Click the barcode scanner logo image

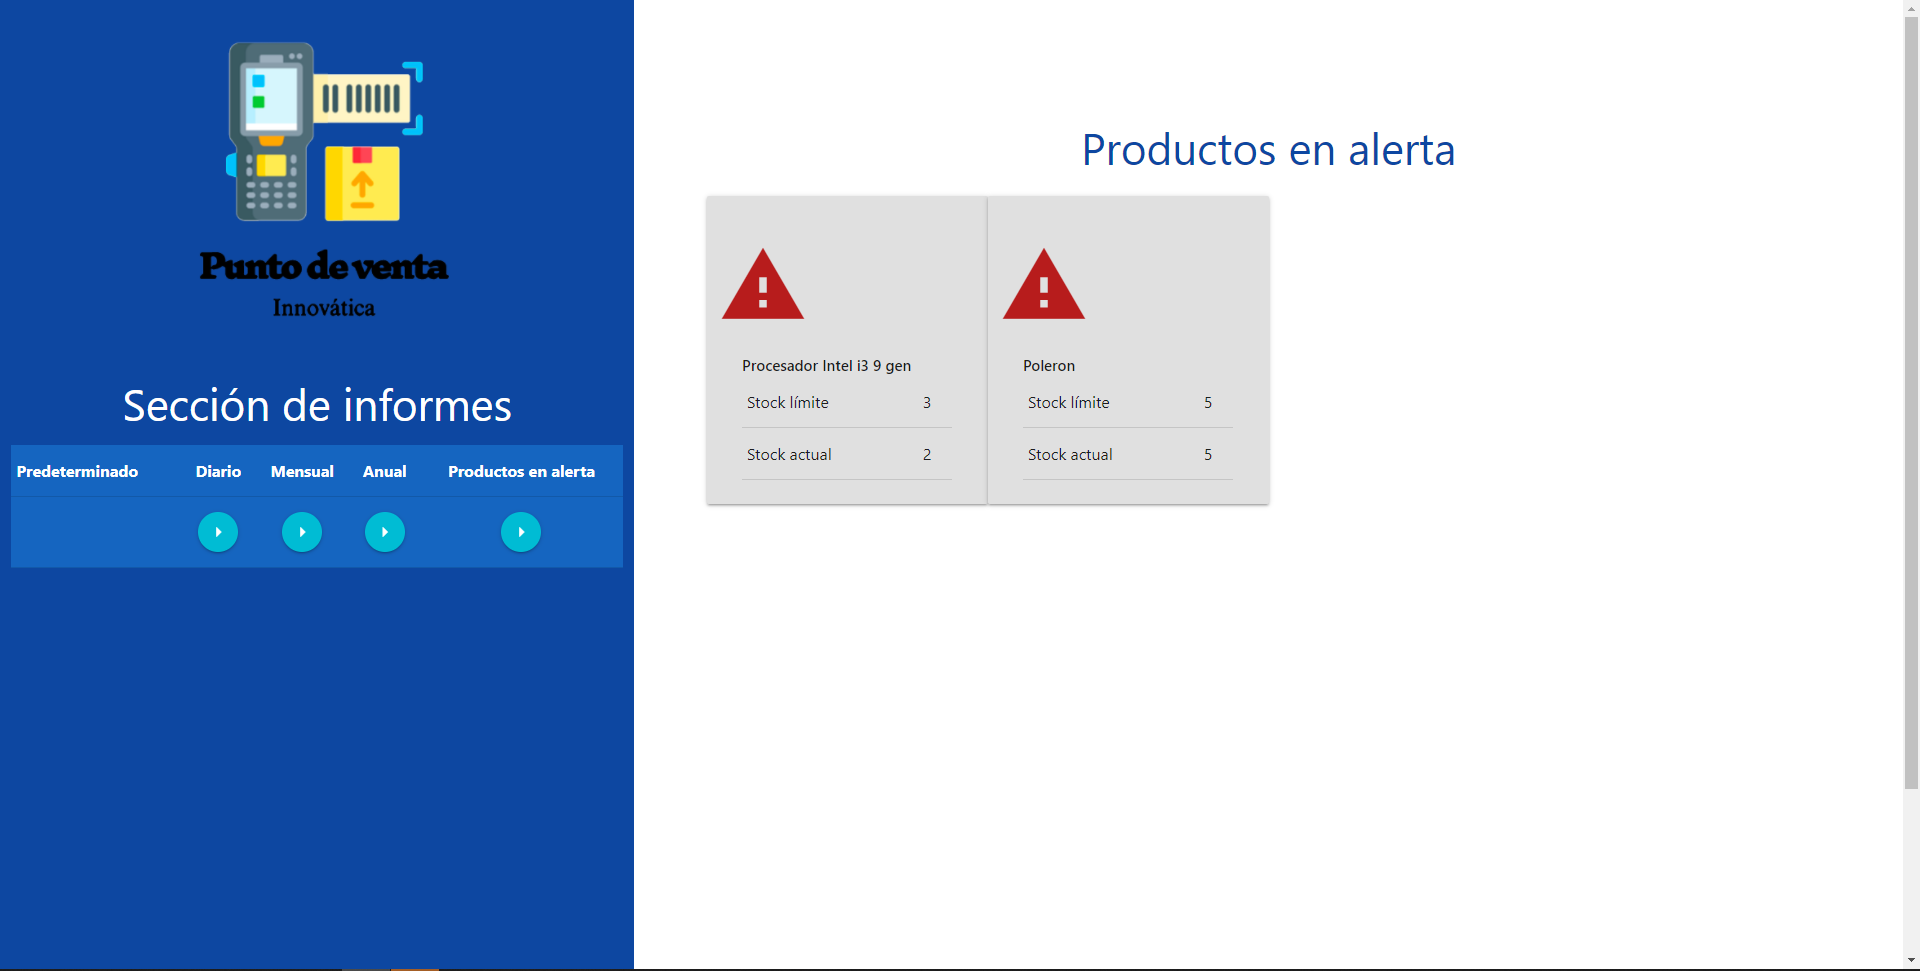click(324, 132)
